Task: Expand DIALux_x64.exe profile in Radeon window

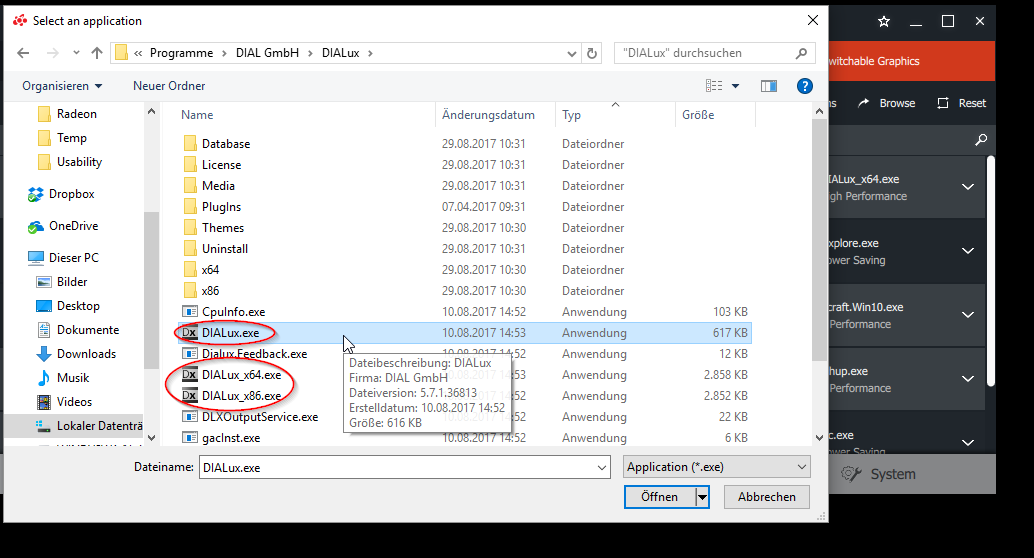Action: (x=968, y=187)
